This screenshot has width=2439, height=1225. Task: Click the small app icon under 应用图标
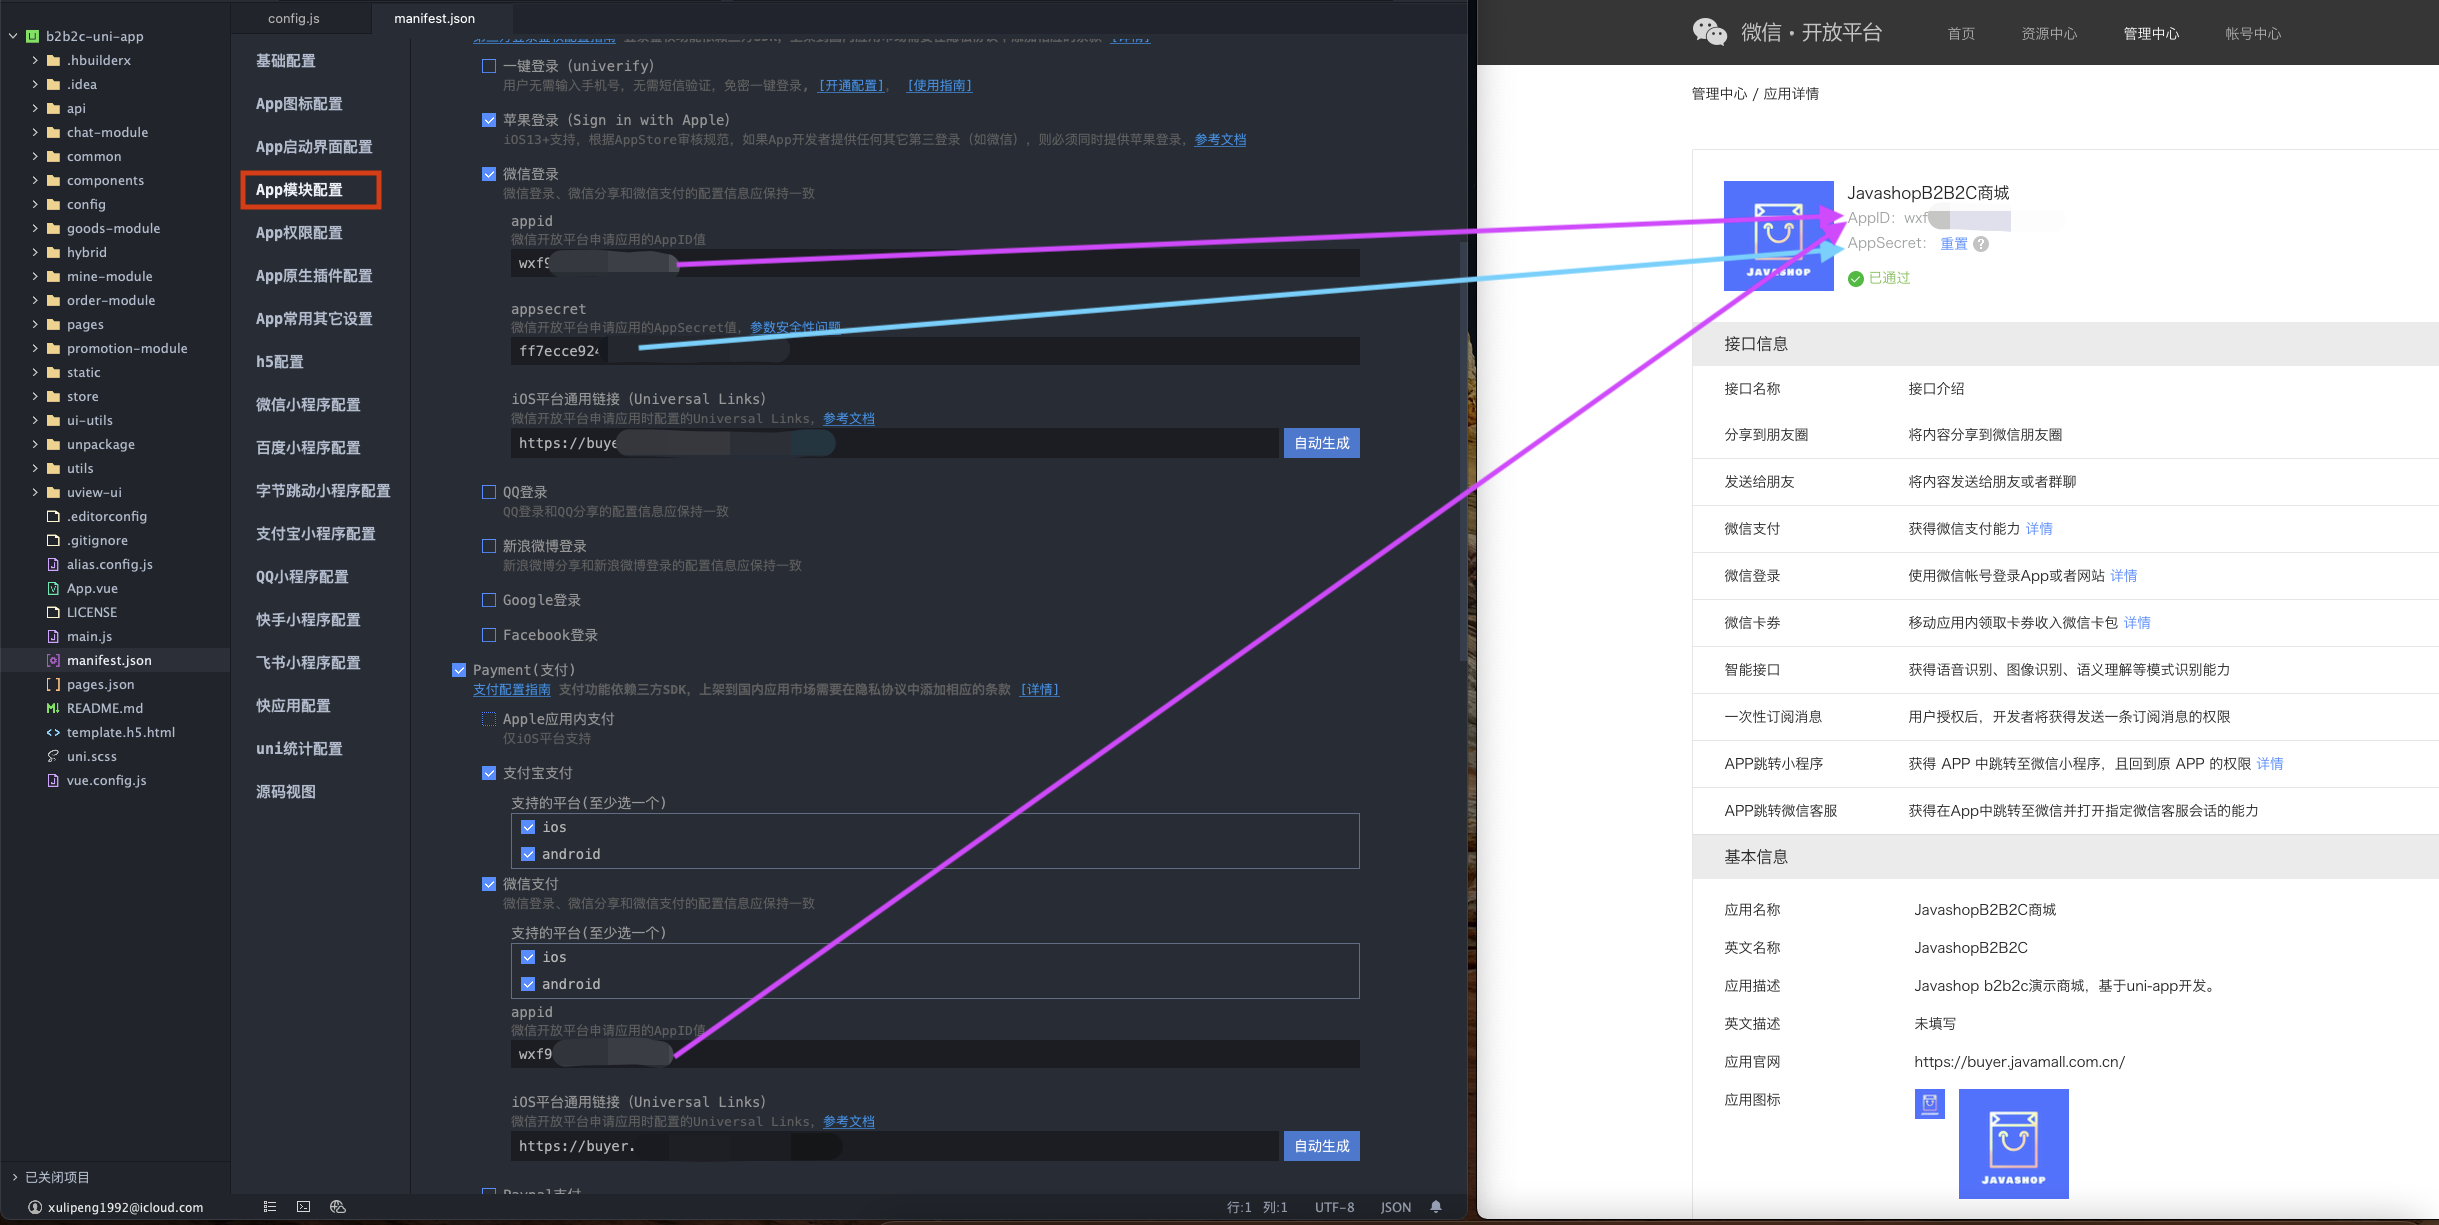point(1929,1104)
